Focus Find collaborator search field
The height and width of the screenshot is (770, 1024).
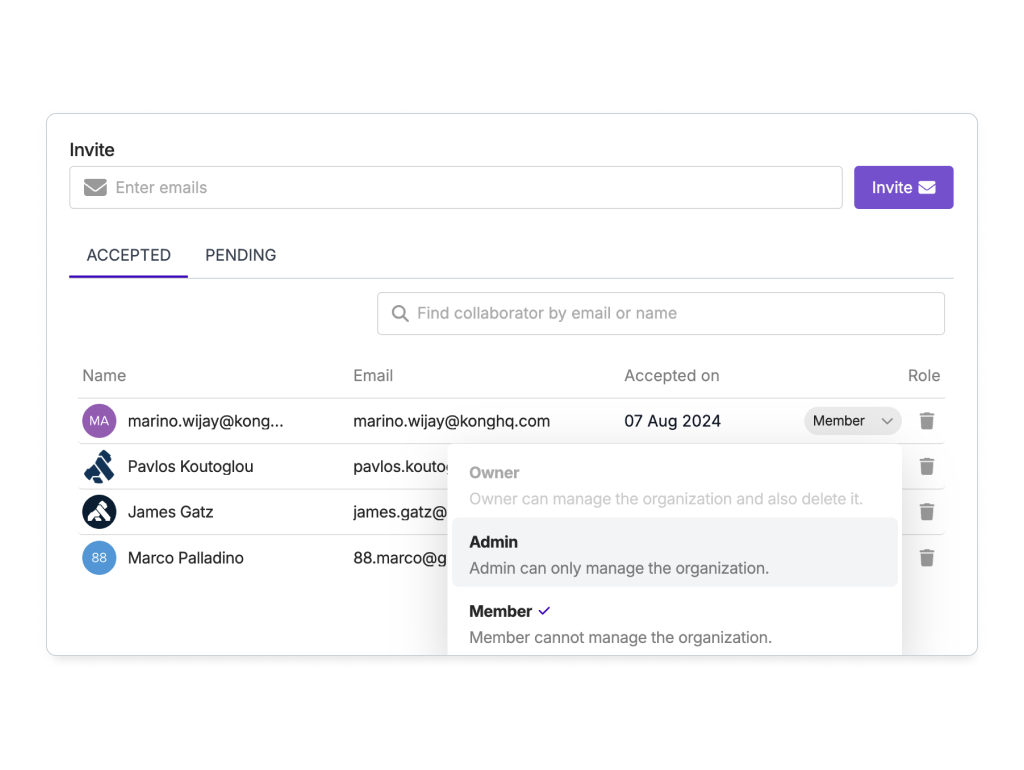pyautogui.click(x=661, y=313)
